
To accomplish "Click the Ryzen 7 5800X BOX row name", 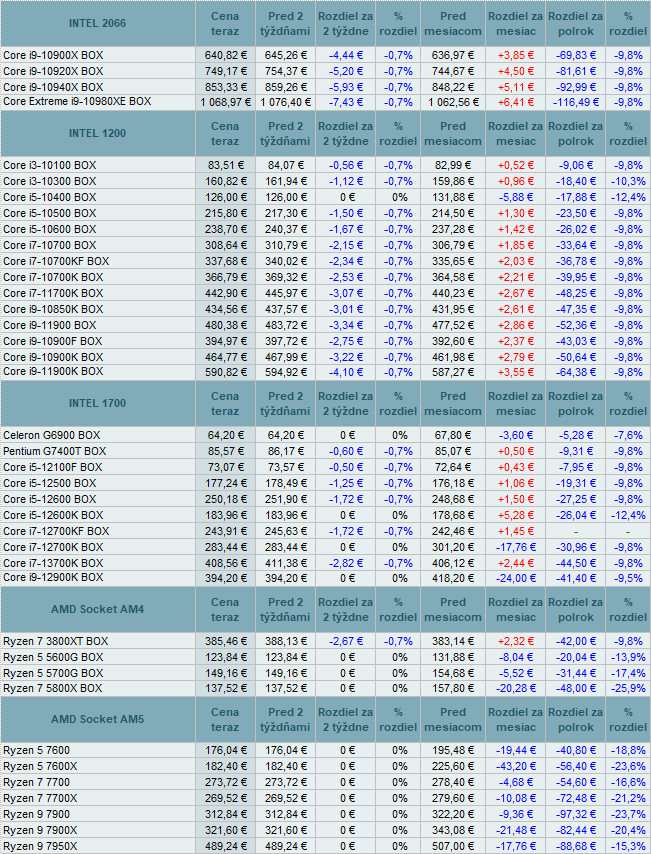I will [52, 688].
